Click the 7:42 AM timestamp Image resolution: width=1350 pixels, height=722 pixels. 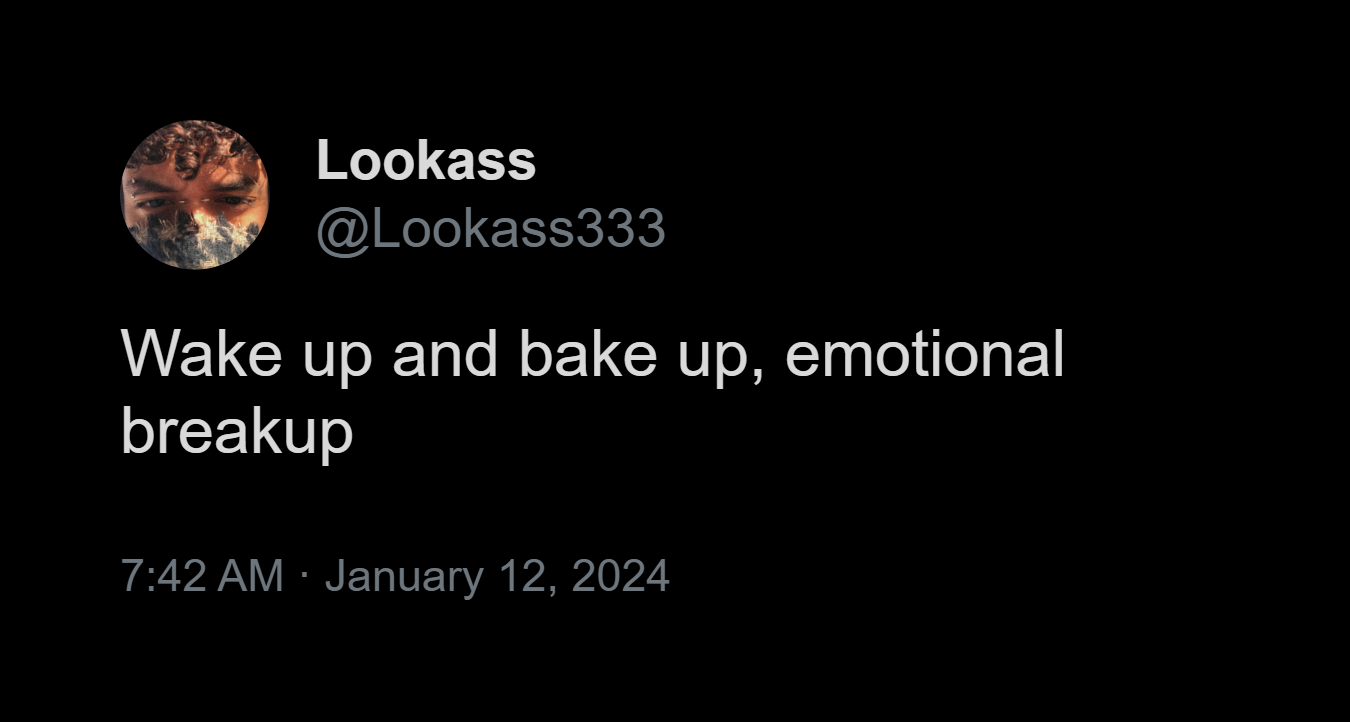[x=202, y=577]
